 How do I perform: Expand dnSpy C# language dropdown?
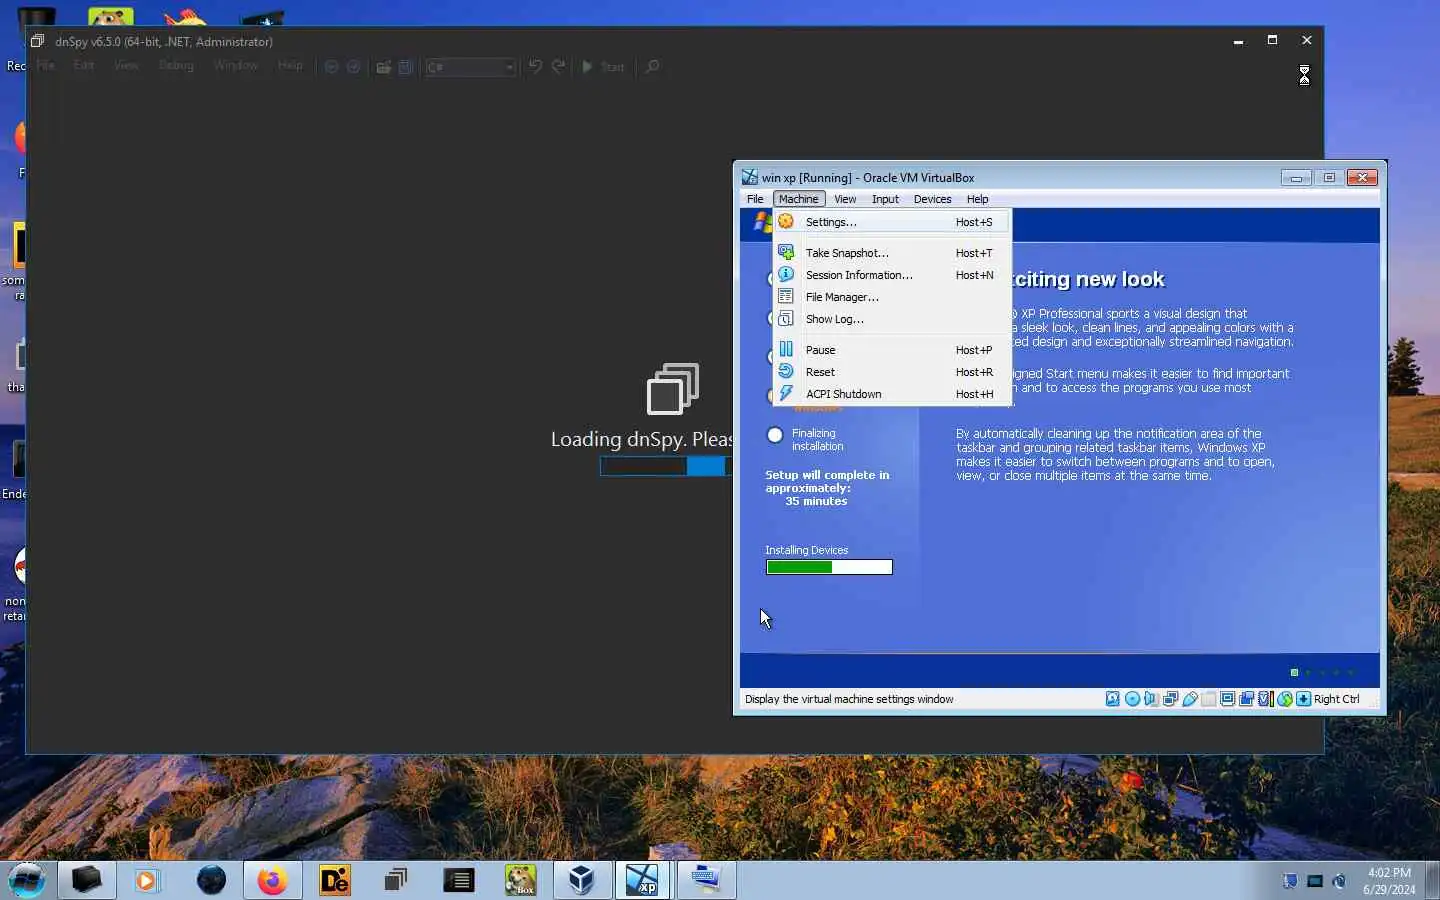pos(470,67)
